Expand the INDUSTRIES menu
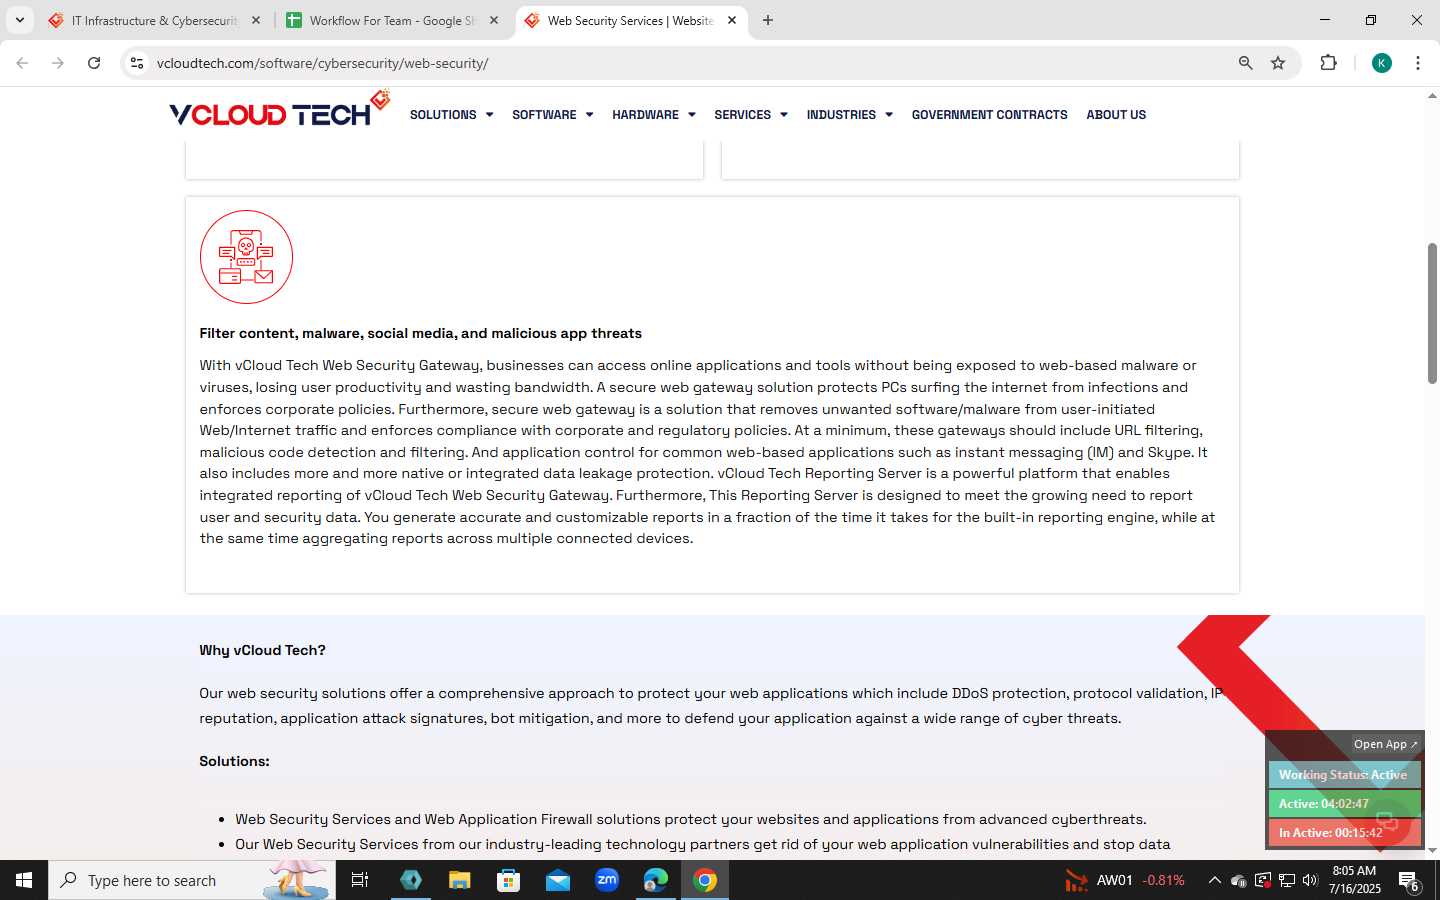This screenshot has height=900, width=1440. click(x=849, y=115)
